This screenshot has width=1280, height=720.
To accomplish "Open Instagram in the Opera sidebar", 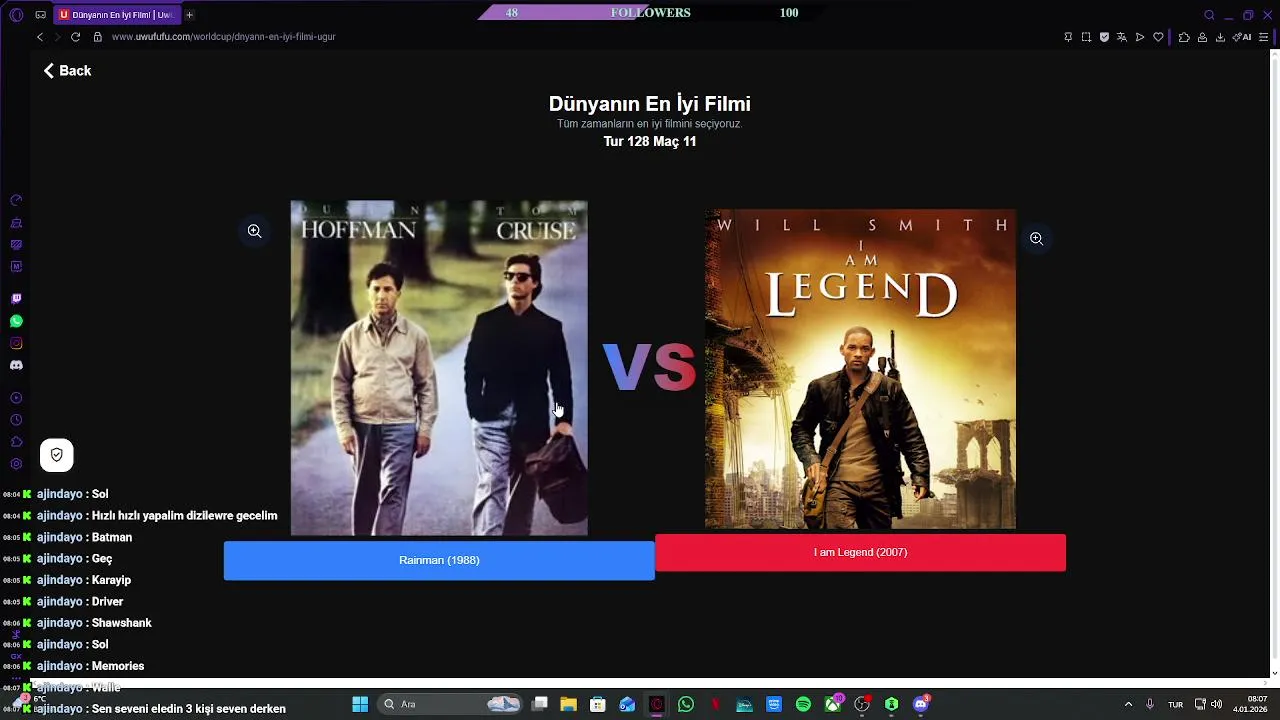I will point(16,343).
